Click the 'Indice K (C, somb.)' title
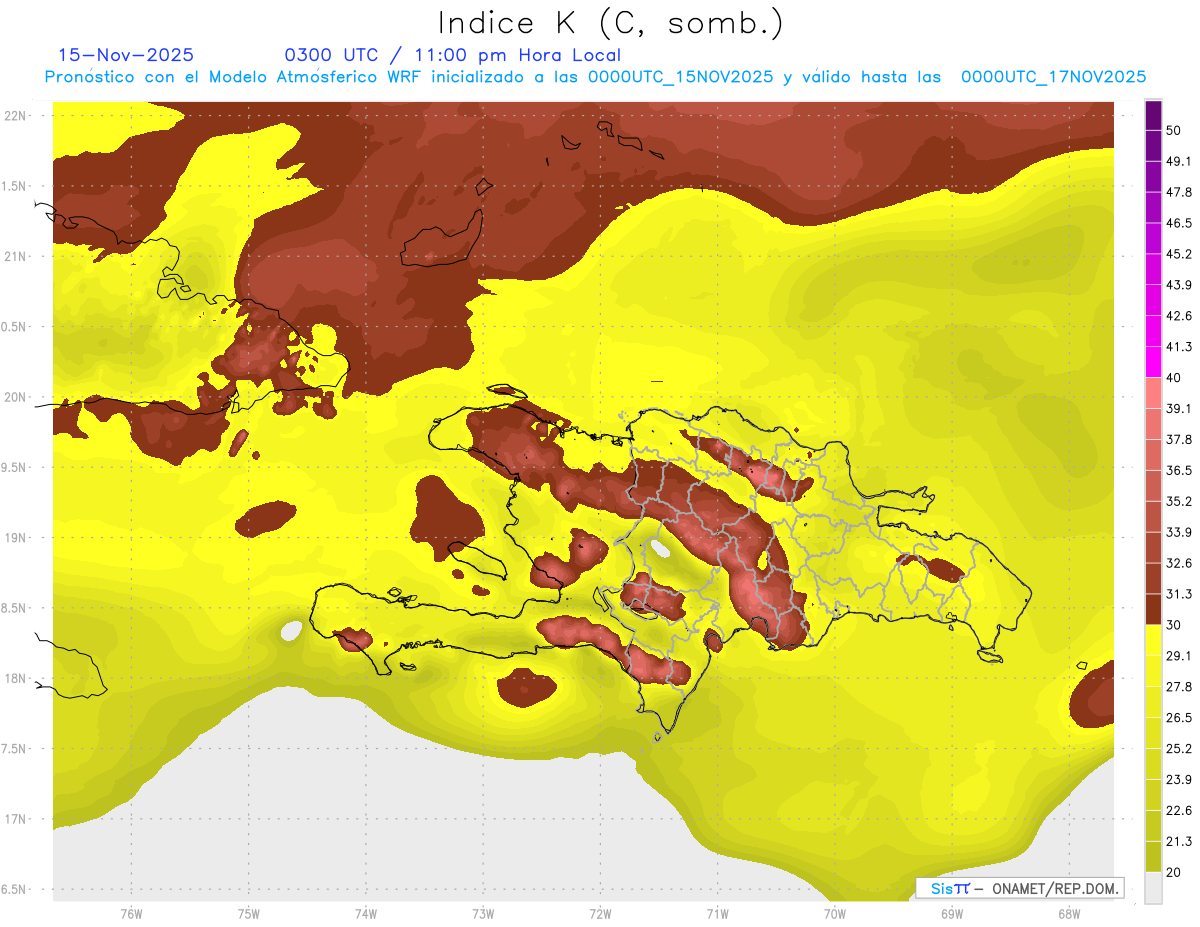The width and height of the screenshot is (1200, 927). (x=610, y=23)
